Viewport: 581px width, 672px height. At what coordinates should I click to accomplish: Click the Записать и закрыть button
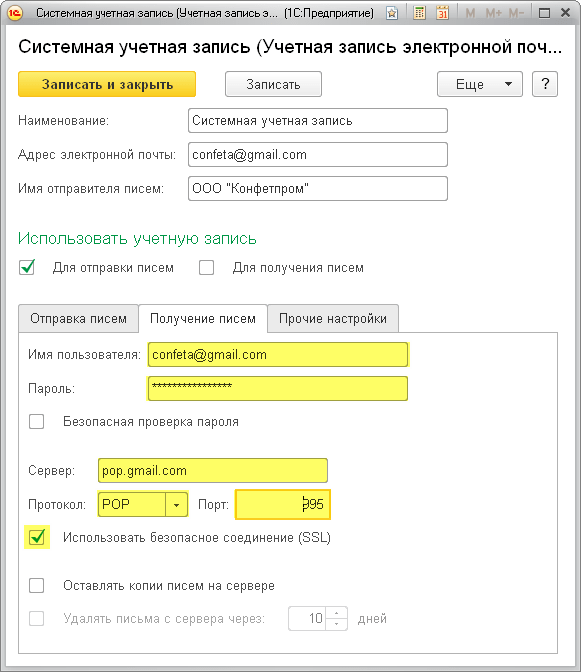point(107,84)
